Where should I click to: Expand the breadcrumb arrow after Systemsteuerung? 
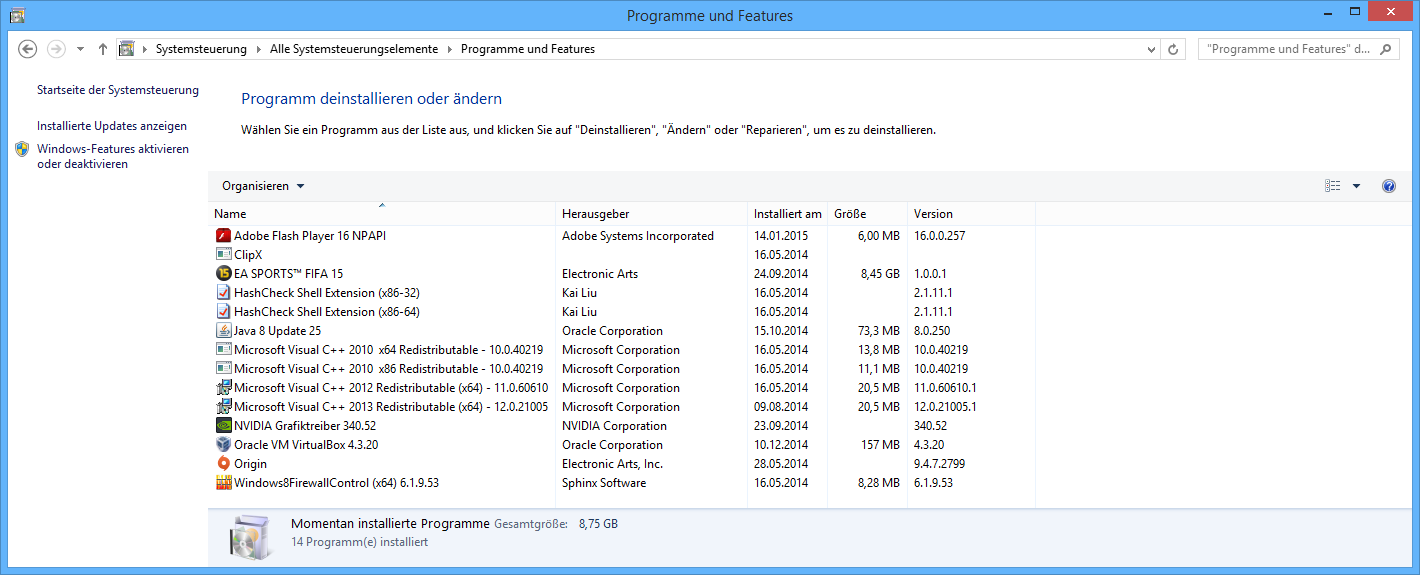tap(259, 49)
